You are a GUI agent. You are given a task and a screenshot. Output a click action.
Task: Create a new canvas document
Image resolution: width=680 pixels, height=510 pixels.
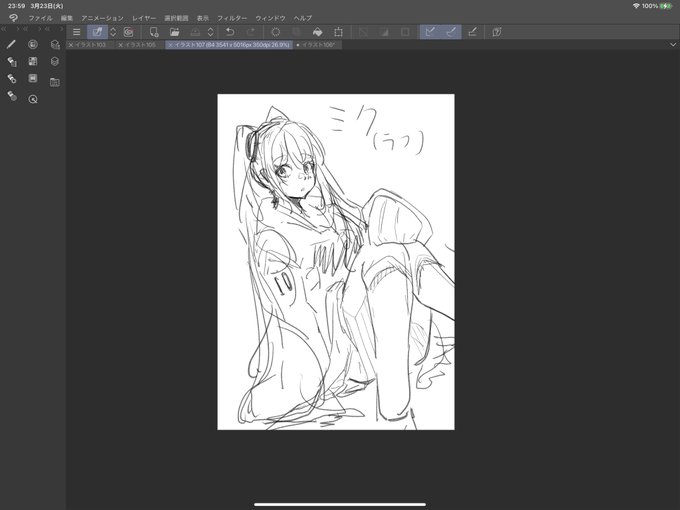pos(154,32)
